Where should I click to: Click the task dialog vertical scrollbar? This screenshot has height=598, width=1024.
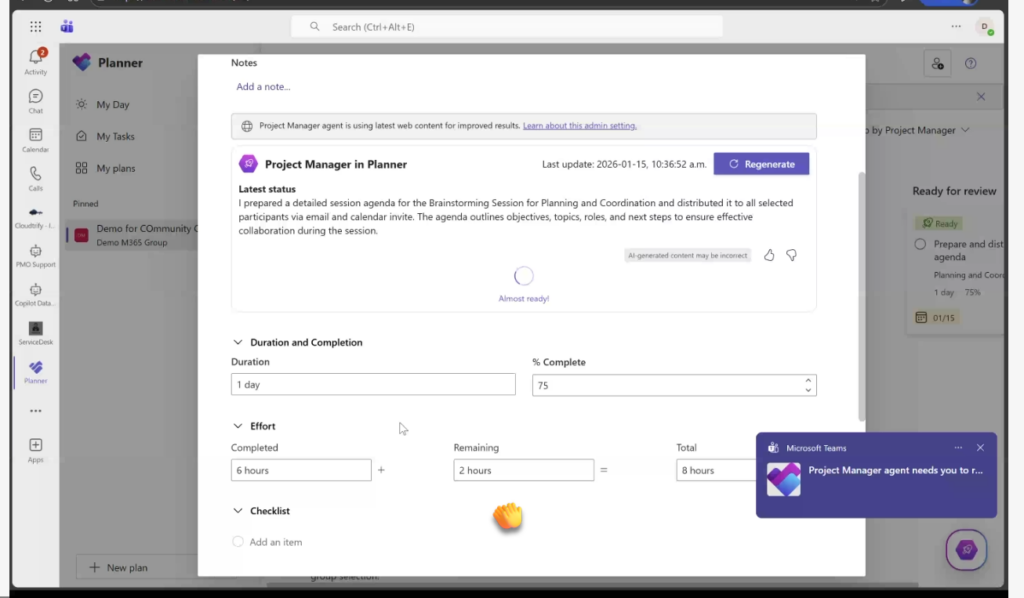click(861, 296)
